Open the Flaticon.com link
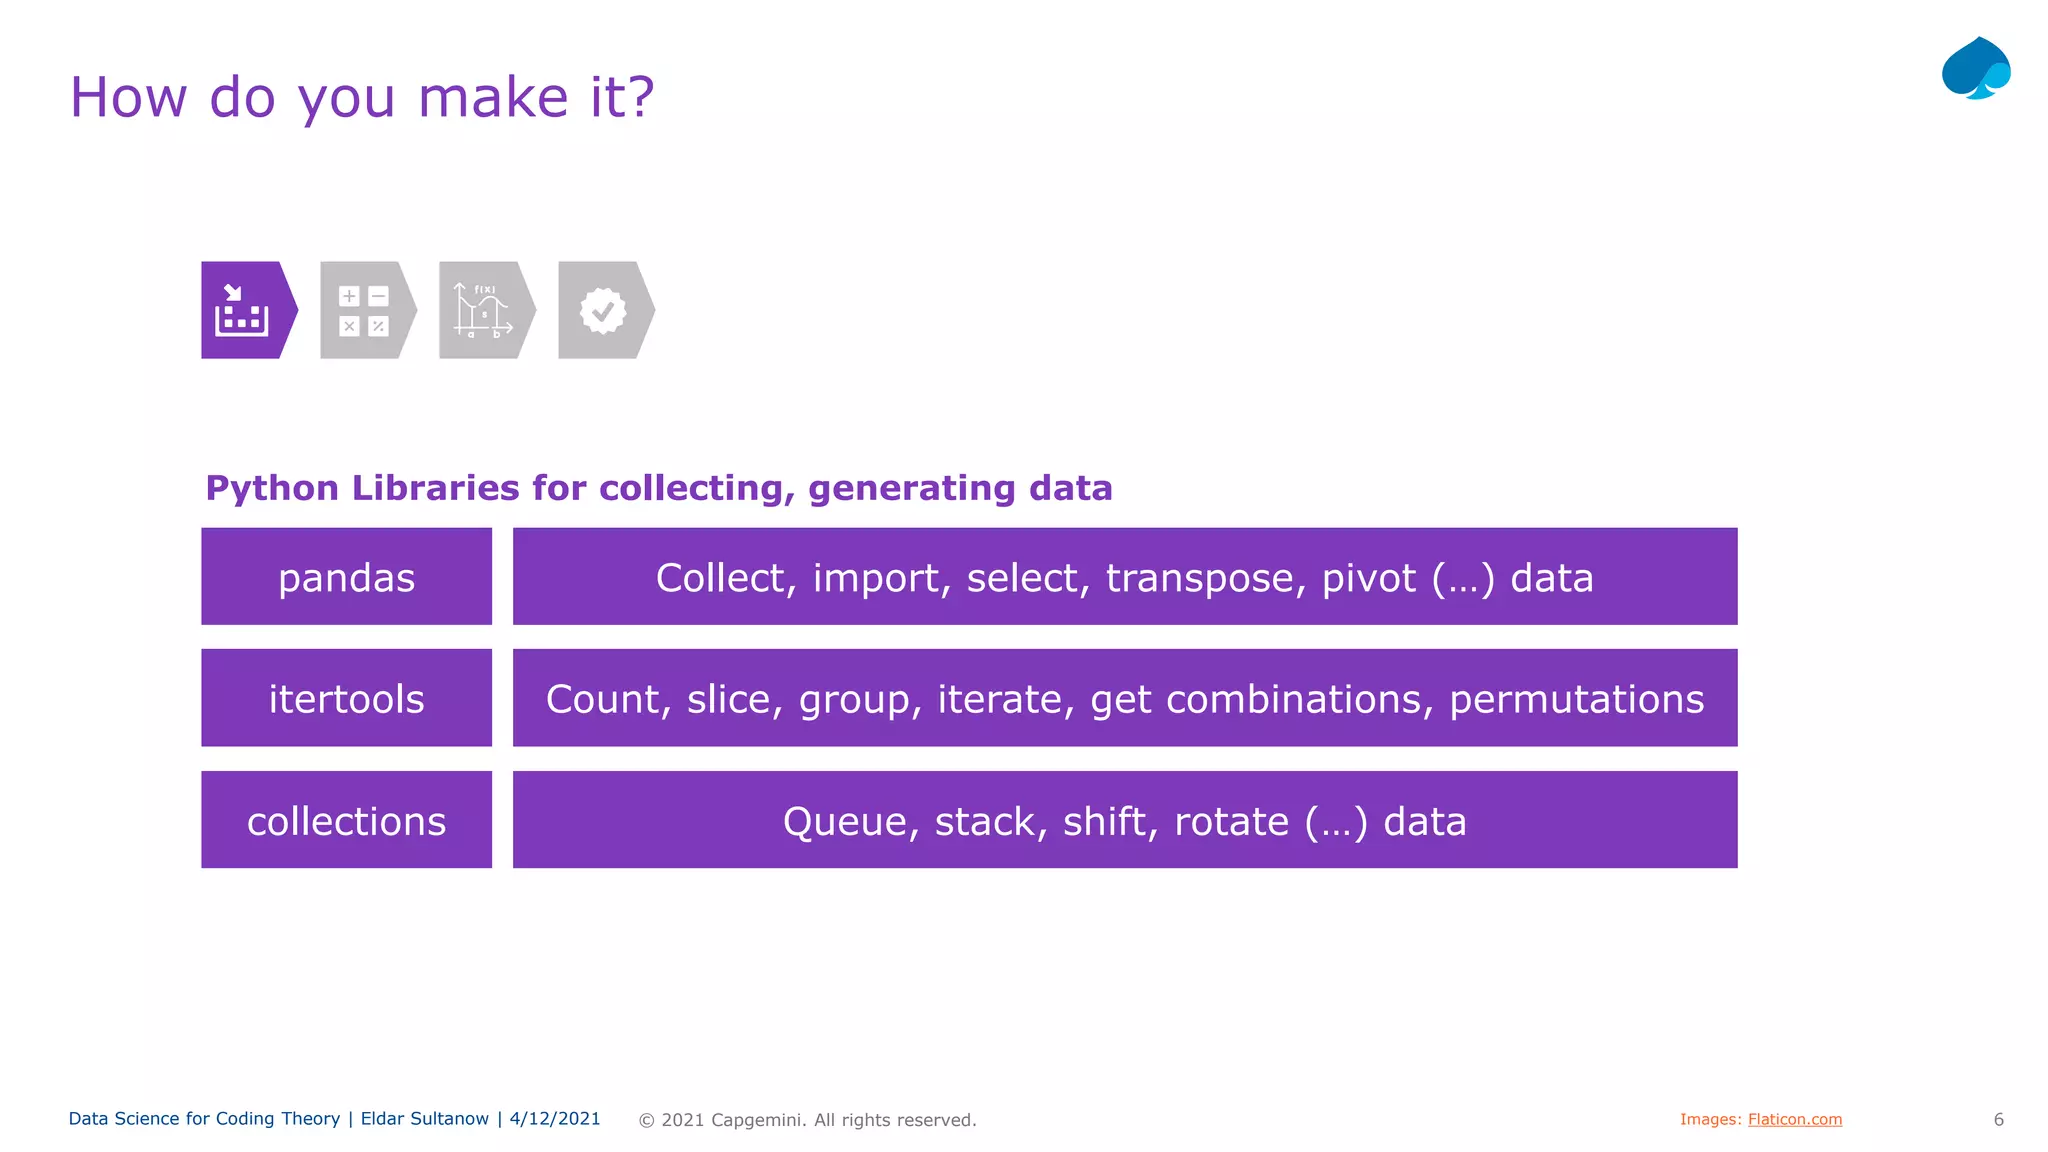Viewport: 2048px width, 1152px height. (1794, 1119)
